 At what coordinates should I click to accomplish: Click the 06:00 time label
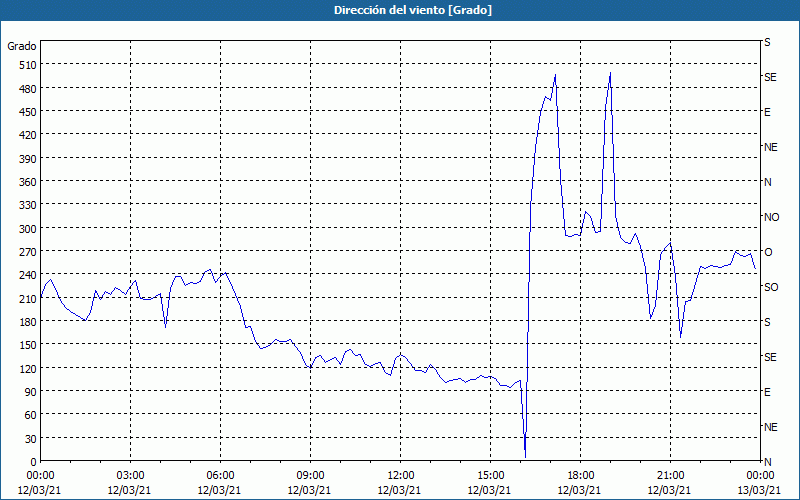[x=220, y=476]
